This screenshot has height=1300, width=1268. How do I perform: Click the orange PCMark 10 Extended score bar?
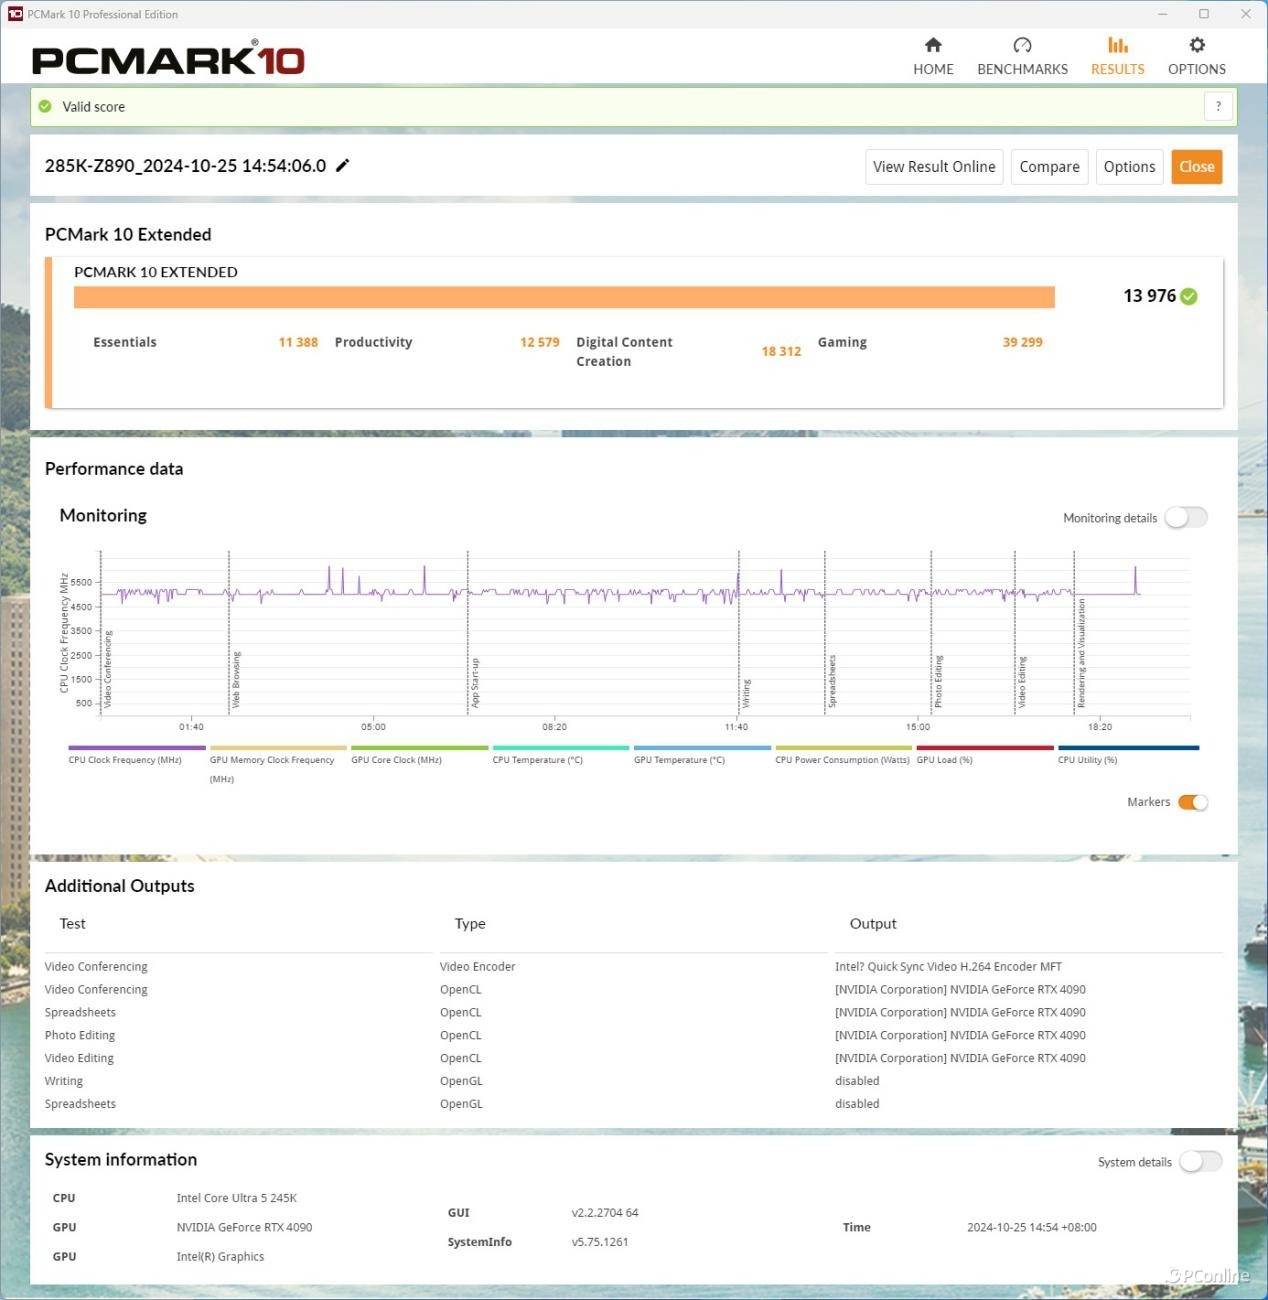click(x=564, y=297)
